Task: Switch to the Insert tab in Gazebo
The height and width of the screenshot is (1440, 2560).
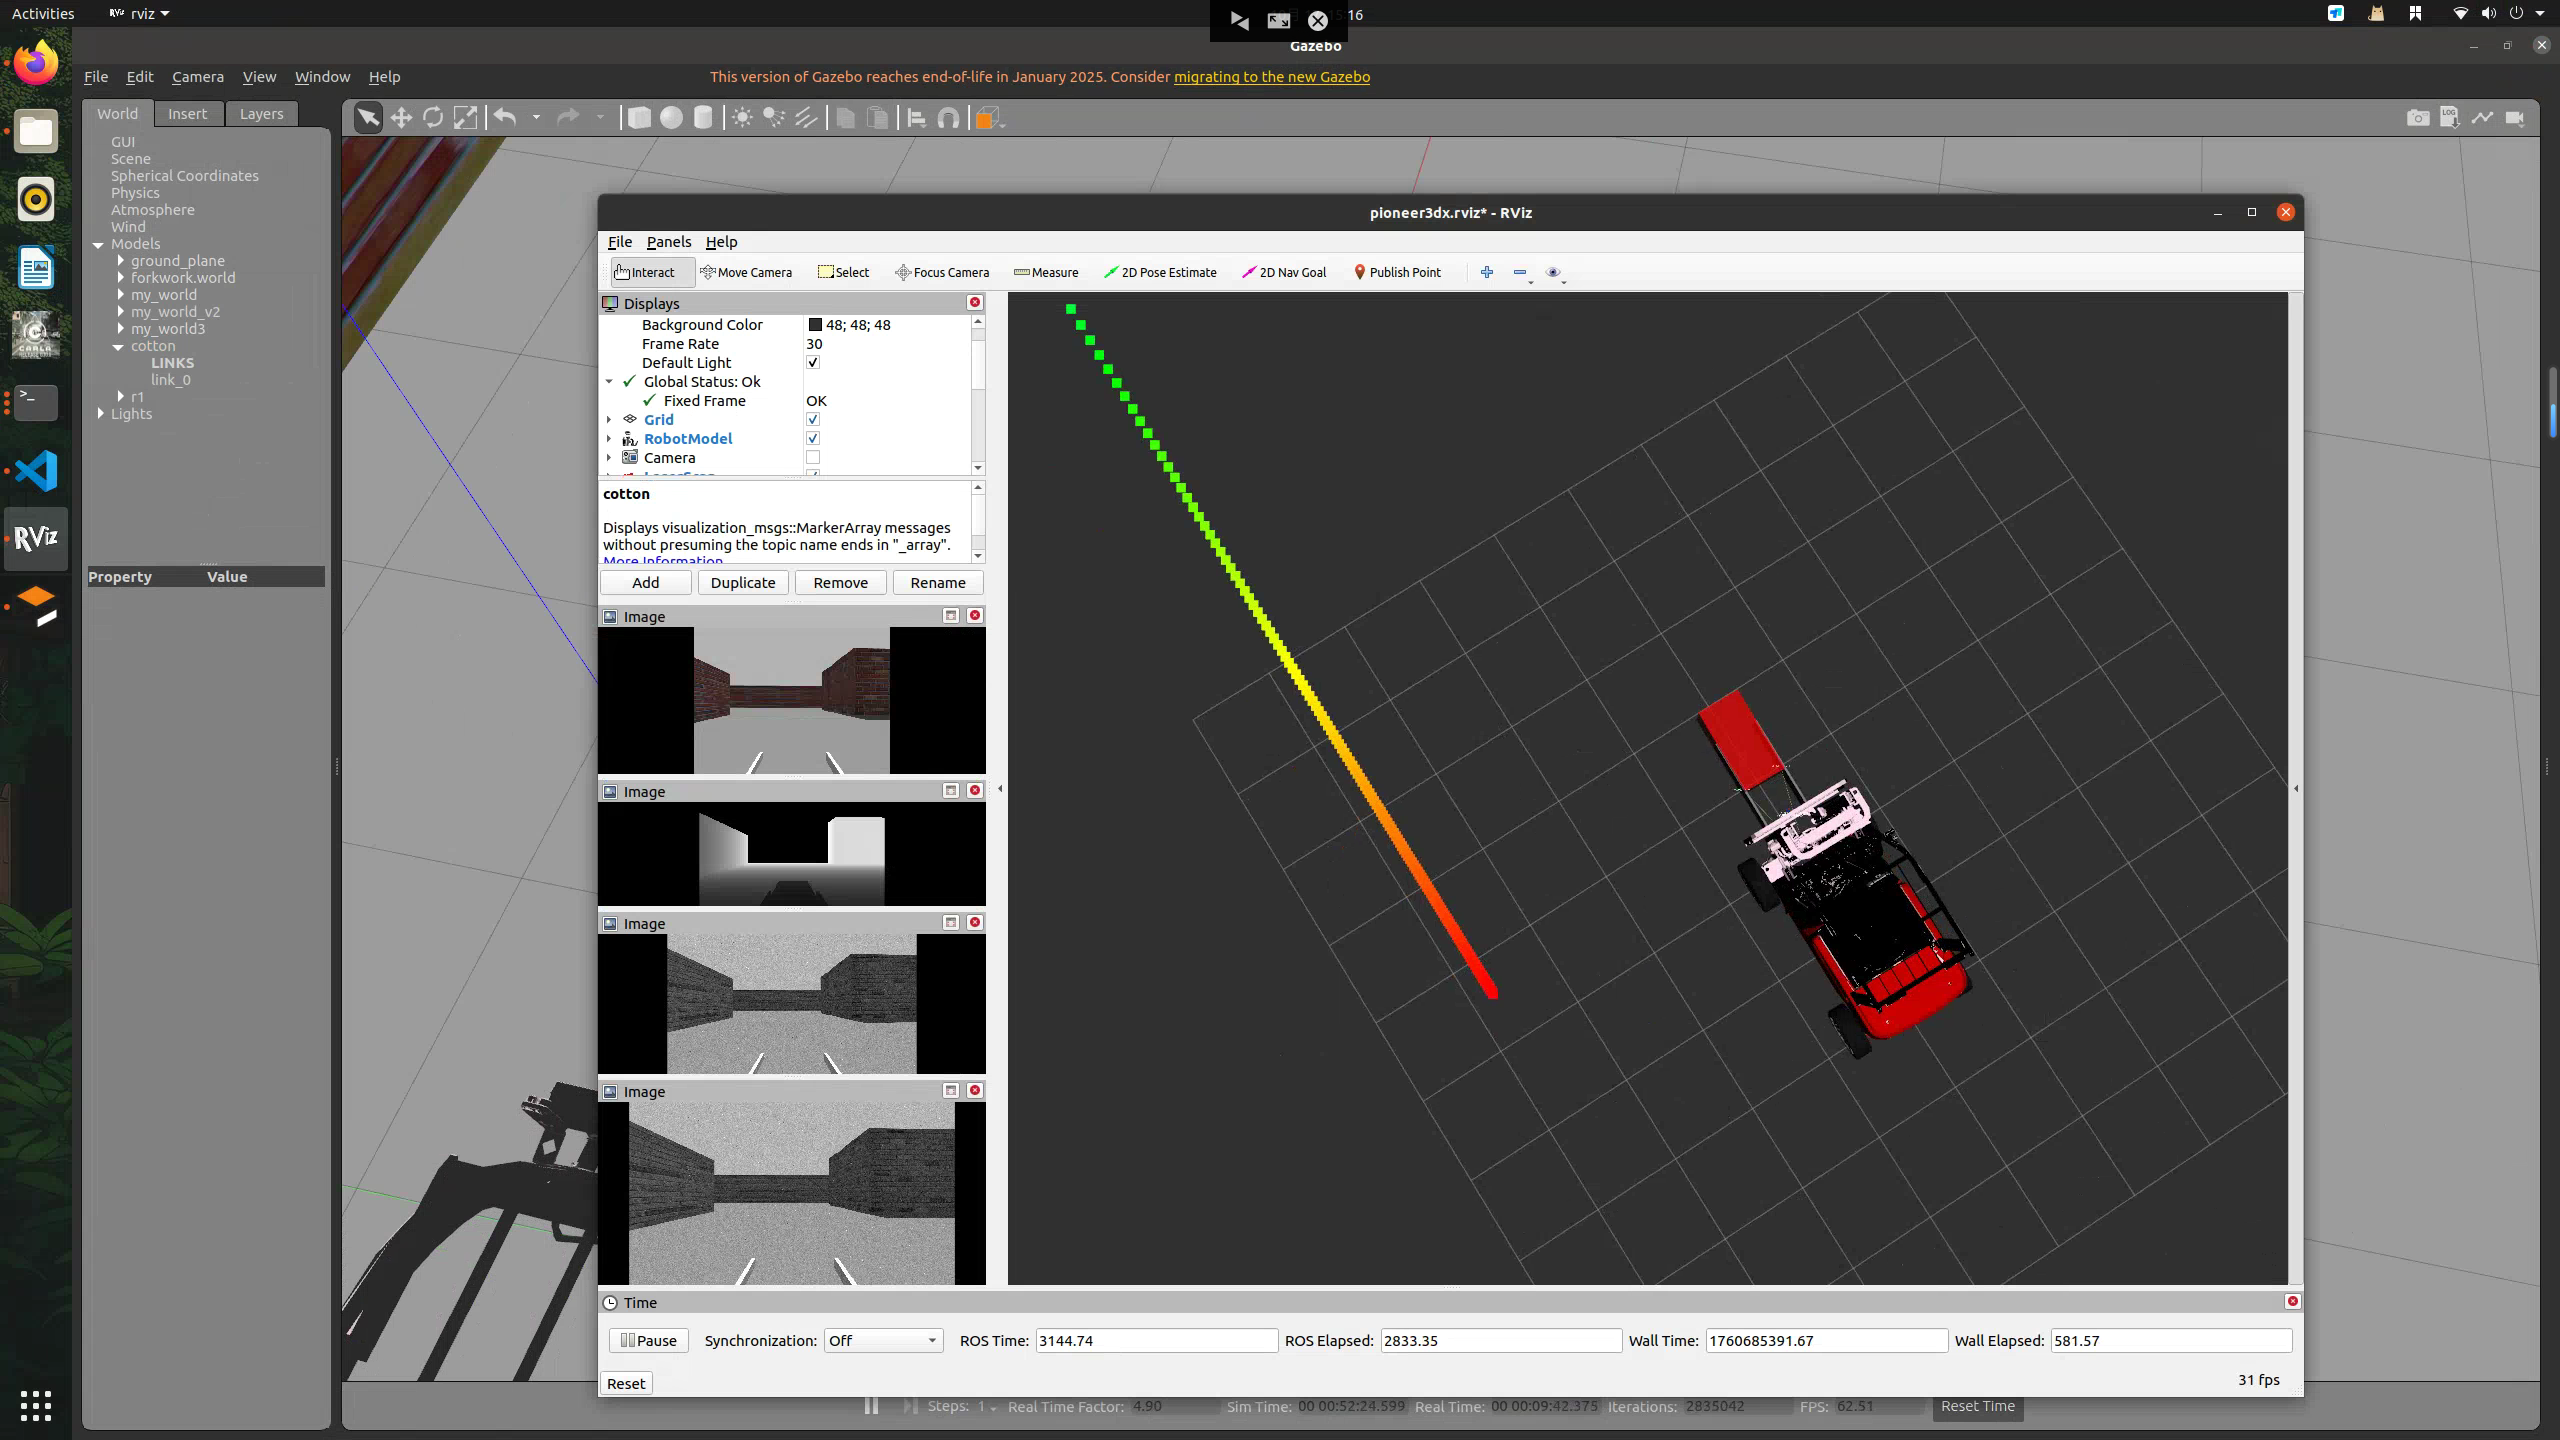Action: (187, 114)
